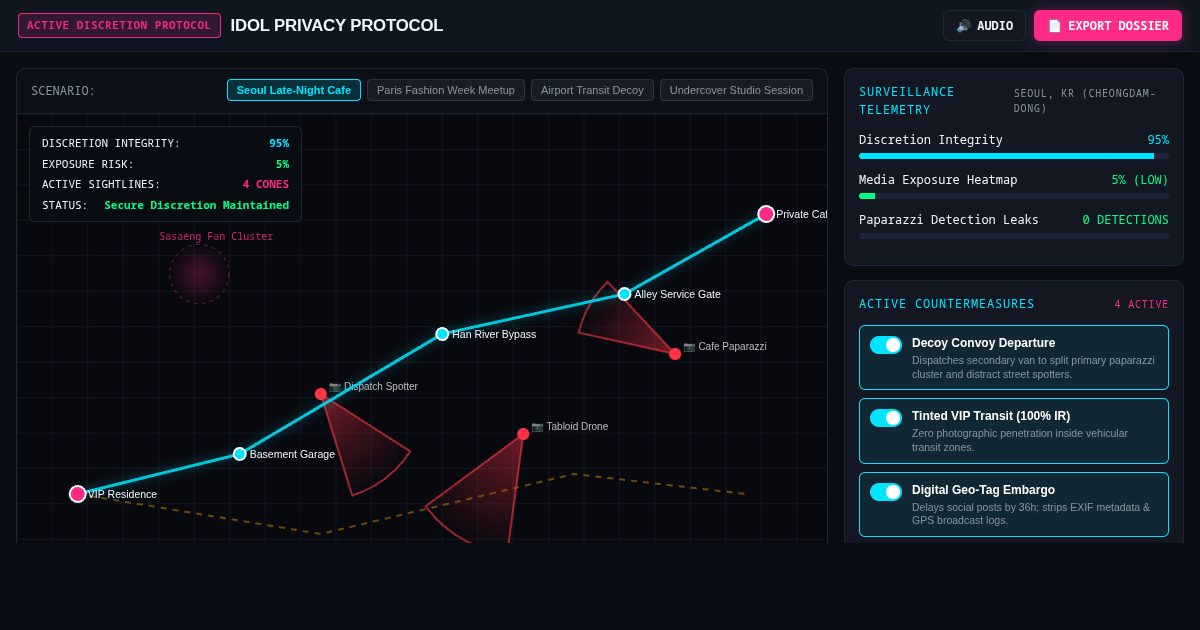The height and width of the screenshot is (630, 1200).
Task: Select the Seoul Late-Night Cafe scenario tab
Action: (x=294, y=90)
